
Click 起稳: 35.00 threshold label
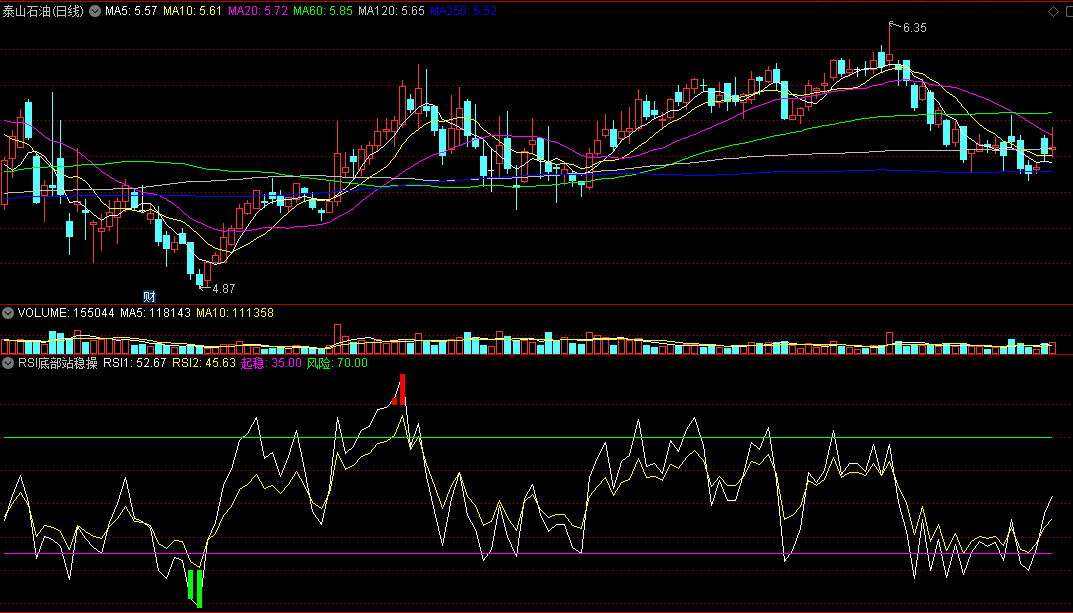pos(271,363)
